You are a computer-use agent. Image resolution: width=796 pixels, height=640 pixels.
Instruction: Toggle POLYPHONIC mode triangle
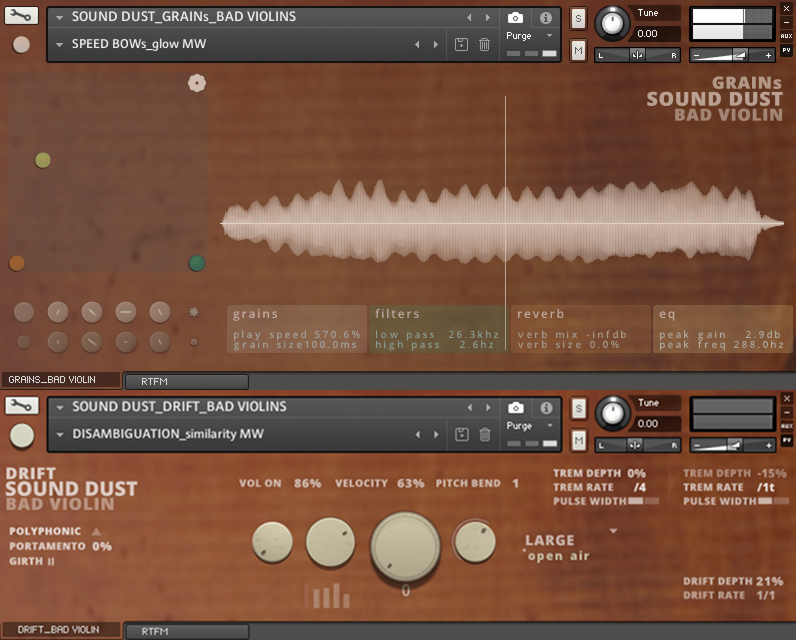click(96, 531)
